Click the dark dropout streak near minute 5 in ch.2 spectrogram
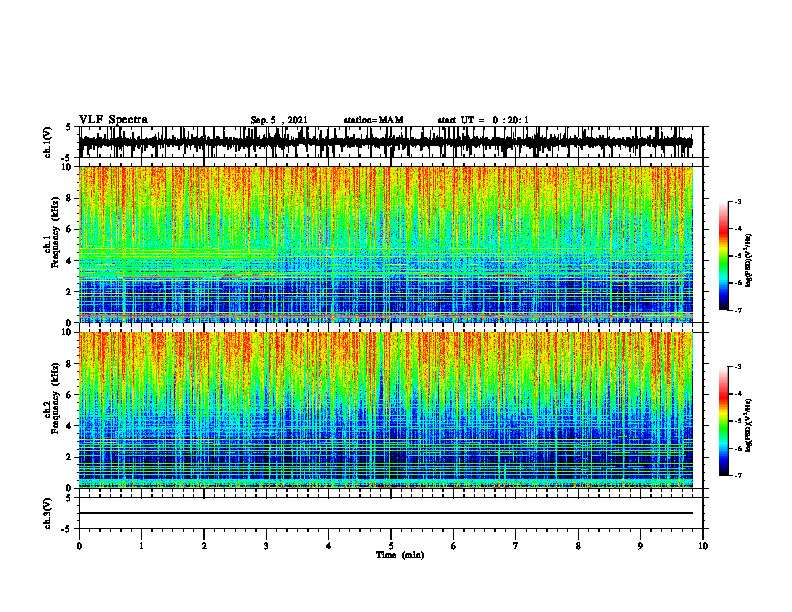The width and height of the screenshot is (792, 612). pos(381,374)
